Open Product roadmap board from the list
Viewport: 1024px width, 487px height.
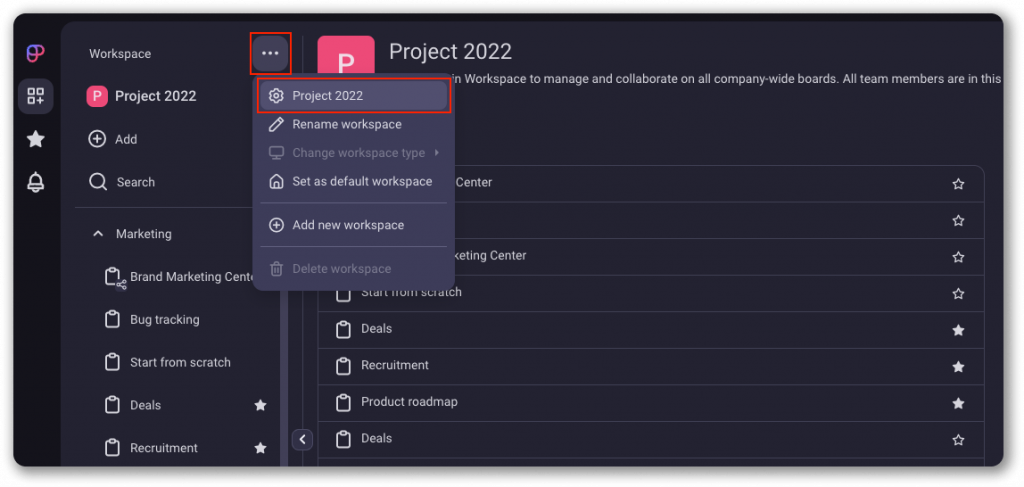click(x=408, y=402)
